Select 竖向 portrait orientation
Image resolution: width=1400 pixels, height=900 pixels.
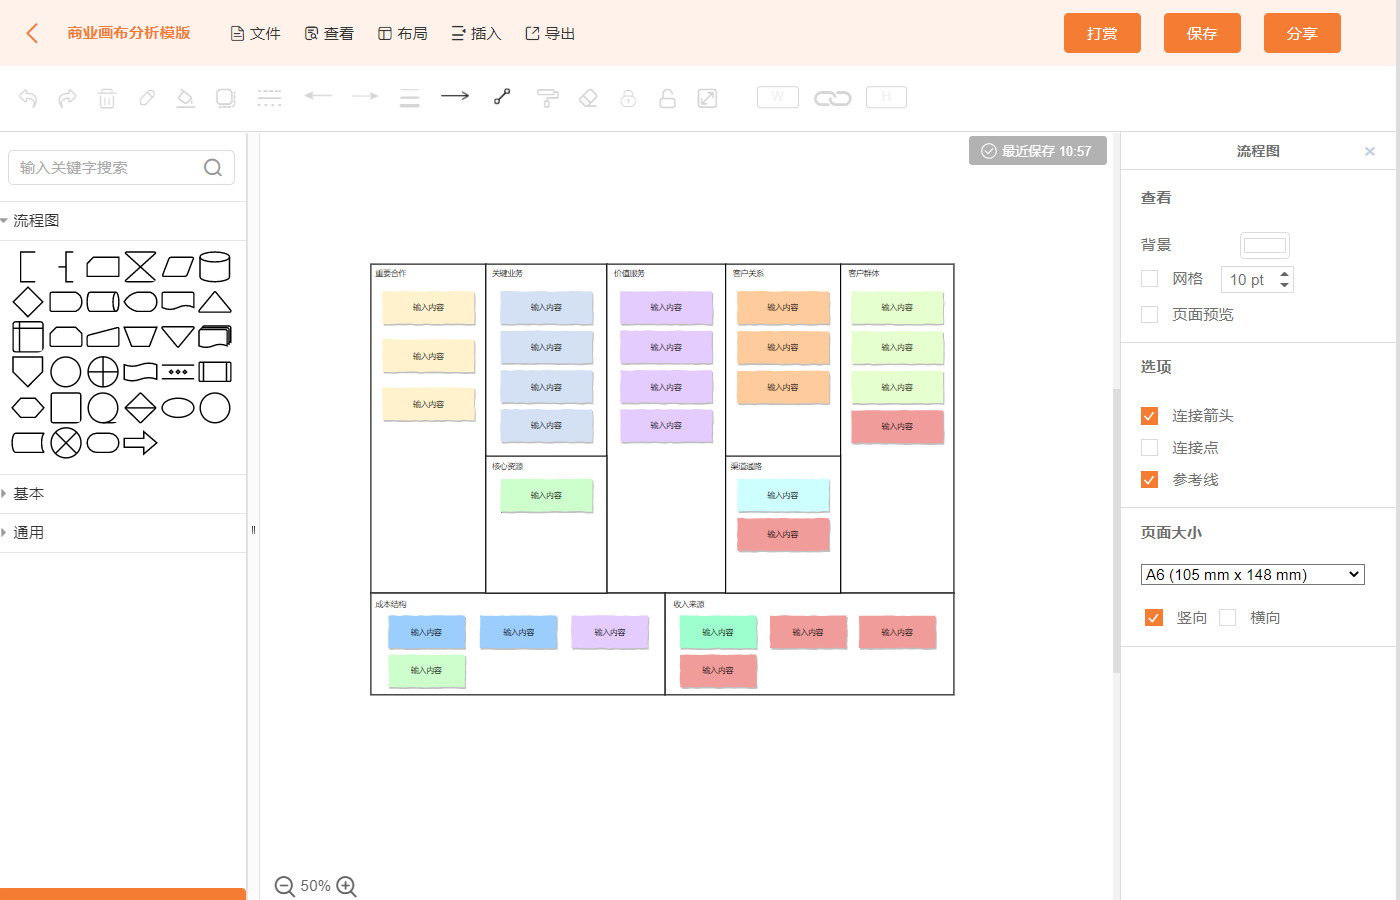pyautogui.click(x=1154, y=618)
